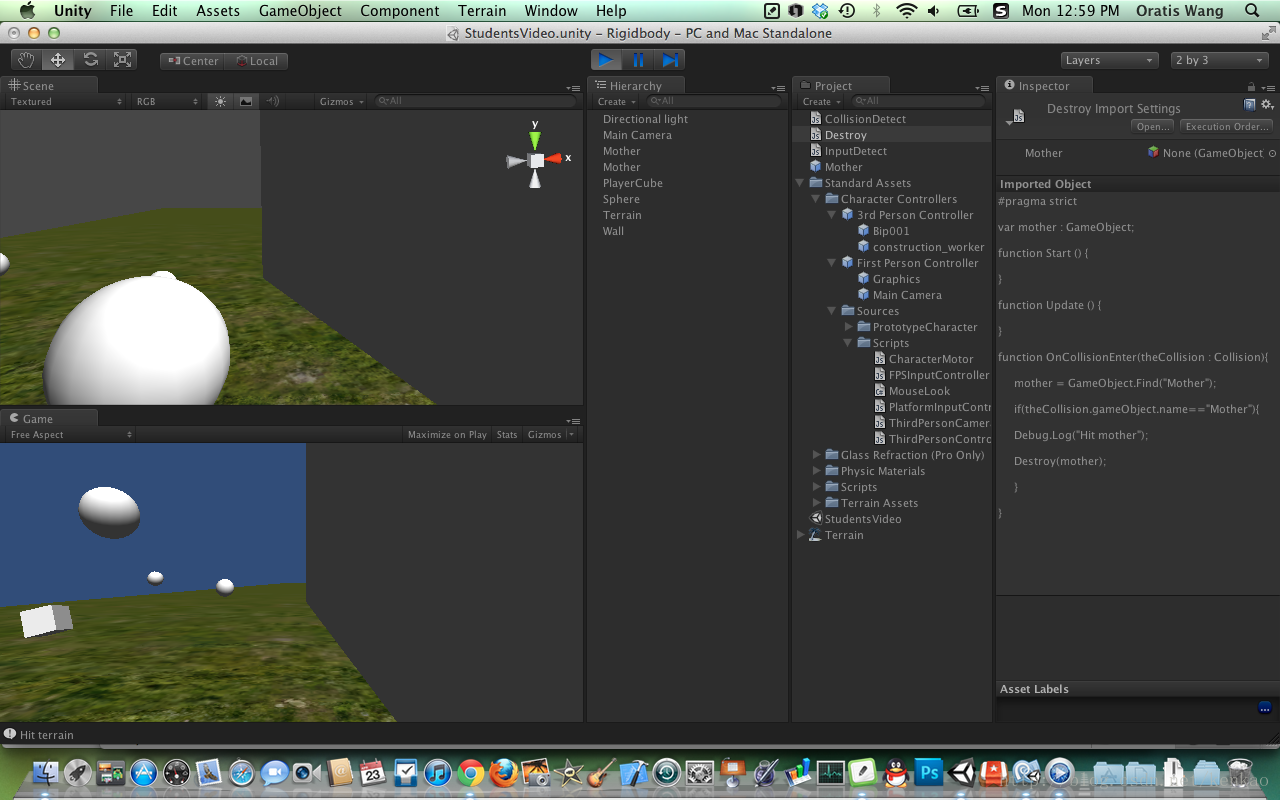
Task: Collapse First Person Controller prefab
Action: (832, 263)
